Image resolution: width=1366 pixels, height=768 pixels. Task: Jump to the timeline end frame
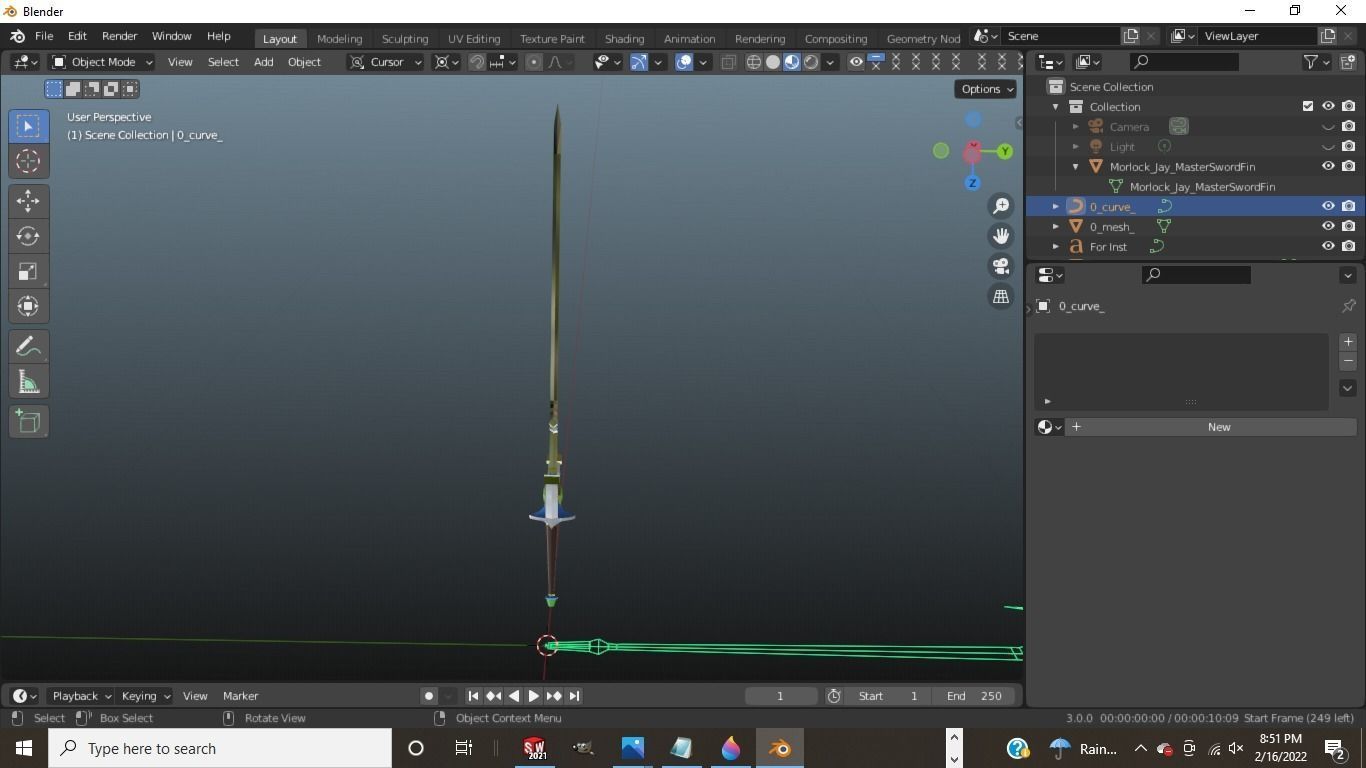click(x=574, y=696)
